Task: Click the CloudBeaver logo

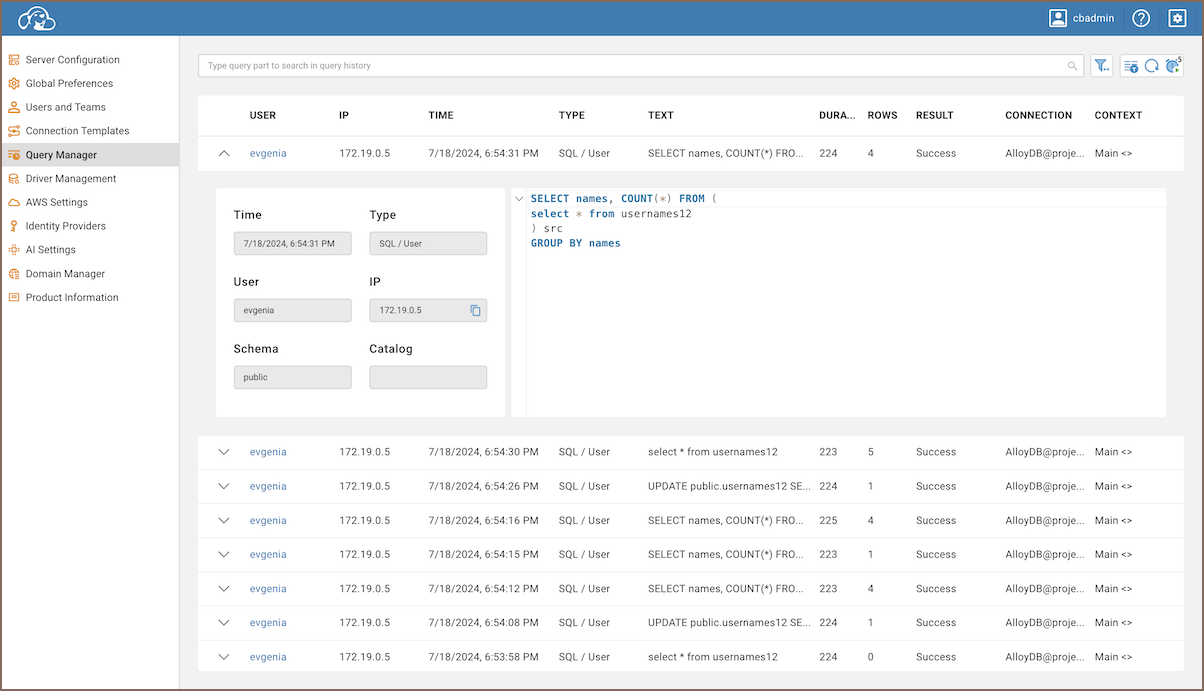Action: [x=37, y=18]
